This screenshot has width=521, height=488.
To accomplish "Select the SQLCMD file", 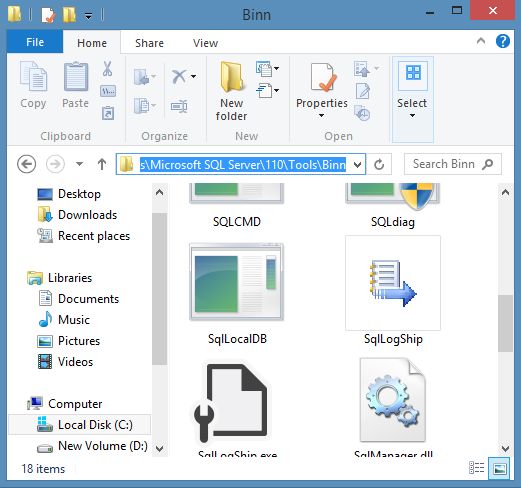I will tap(237, 207).
